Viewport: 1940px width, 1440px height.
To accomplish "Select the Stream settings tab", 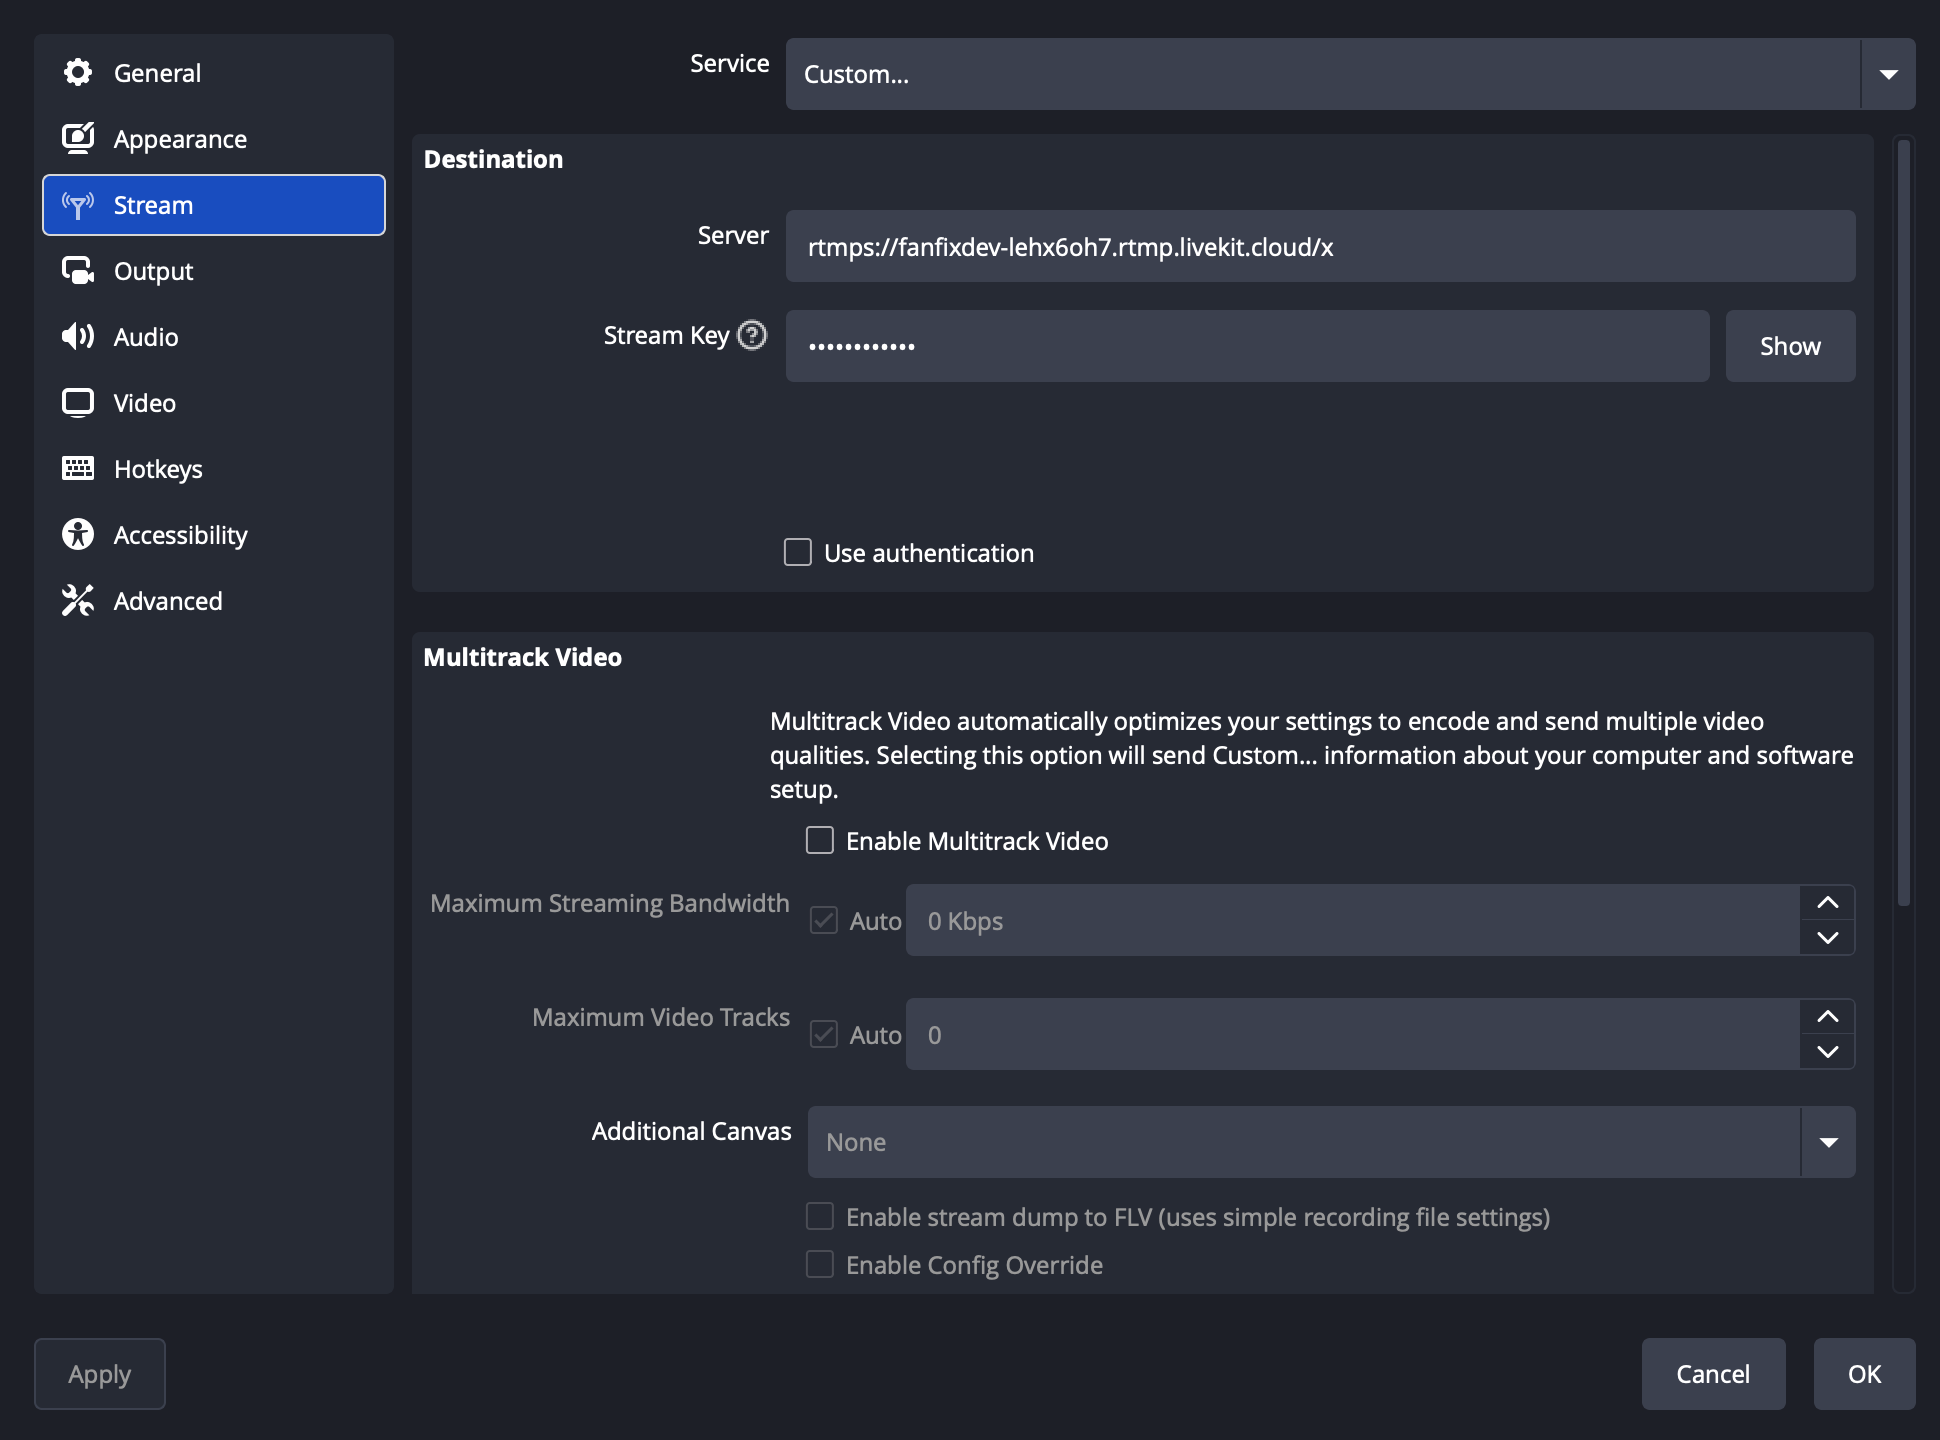I will point(214,205).
